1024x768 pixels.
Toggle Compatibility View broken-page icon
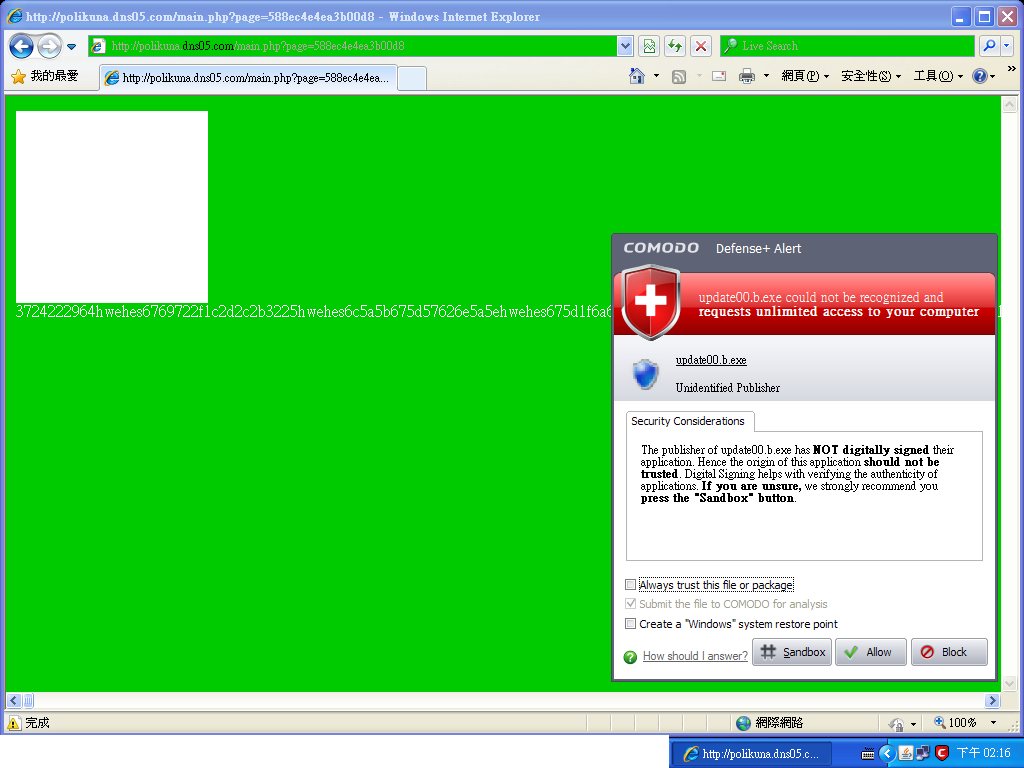point(648,46)
